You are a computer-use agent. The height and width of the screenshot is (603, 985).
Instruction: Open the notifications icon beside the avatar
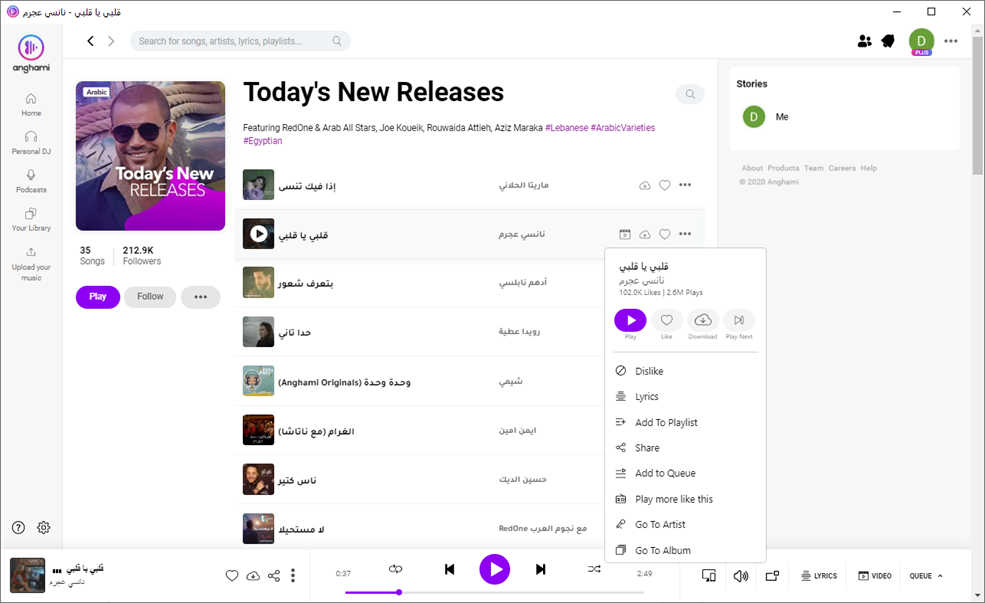coord(888,41)
